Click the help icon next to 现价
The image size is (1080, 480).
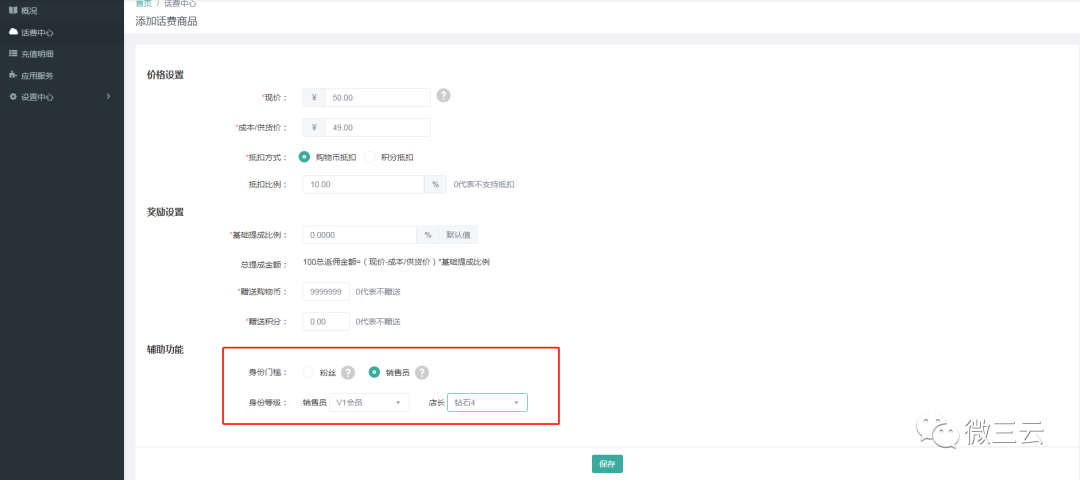coord(444,96)
